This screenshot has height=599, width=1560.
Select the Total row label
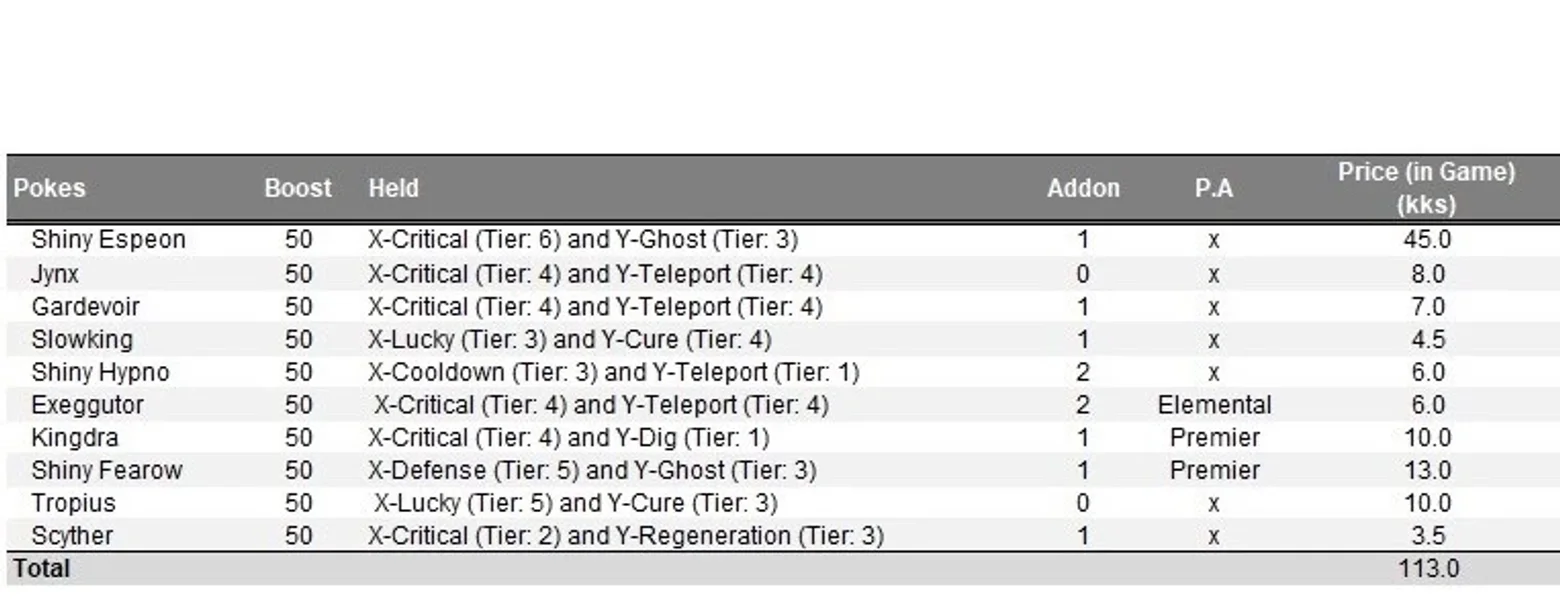[41, 569]
